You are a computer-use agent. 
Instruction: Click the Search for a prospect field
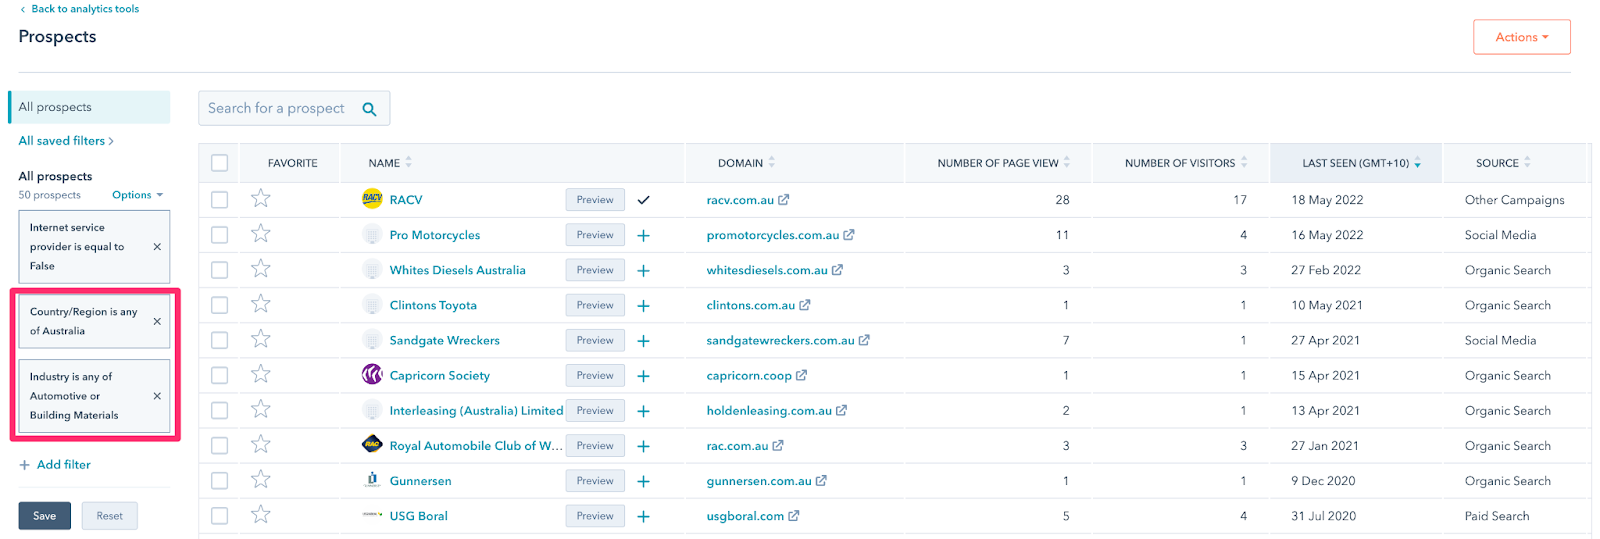pyautogui.click(x=276, y=108)
